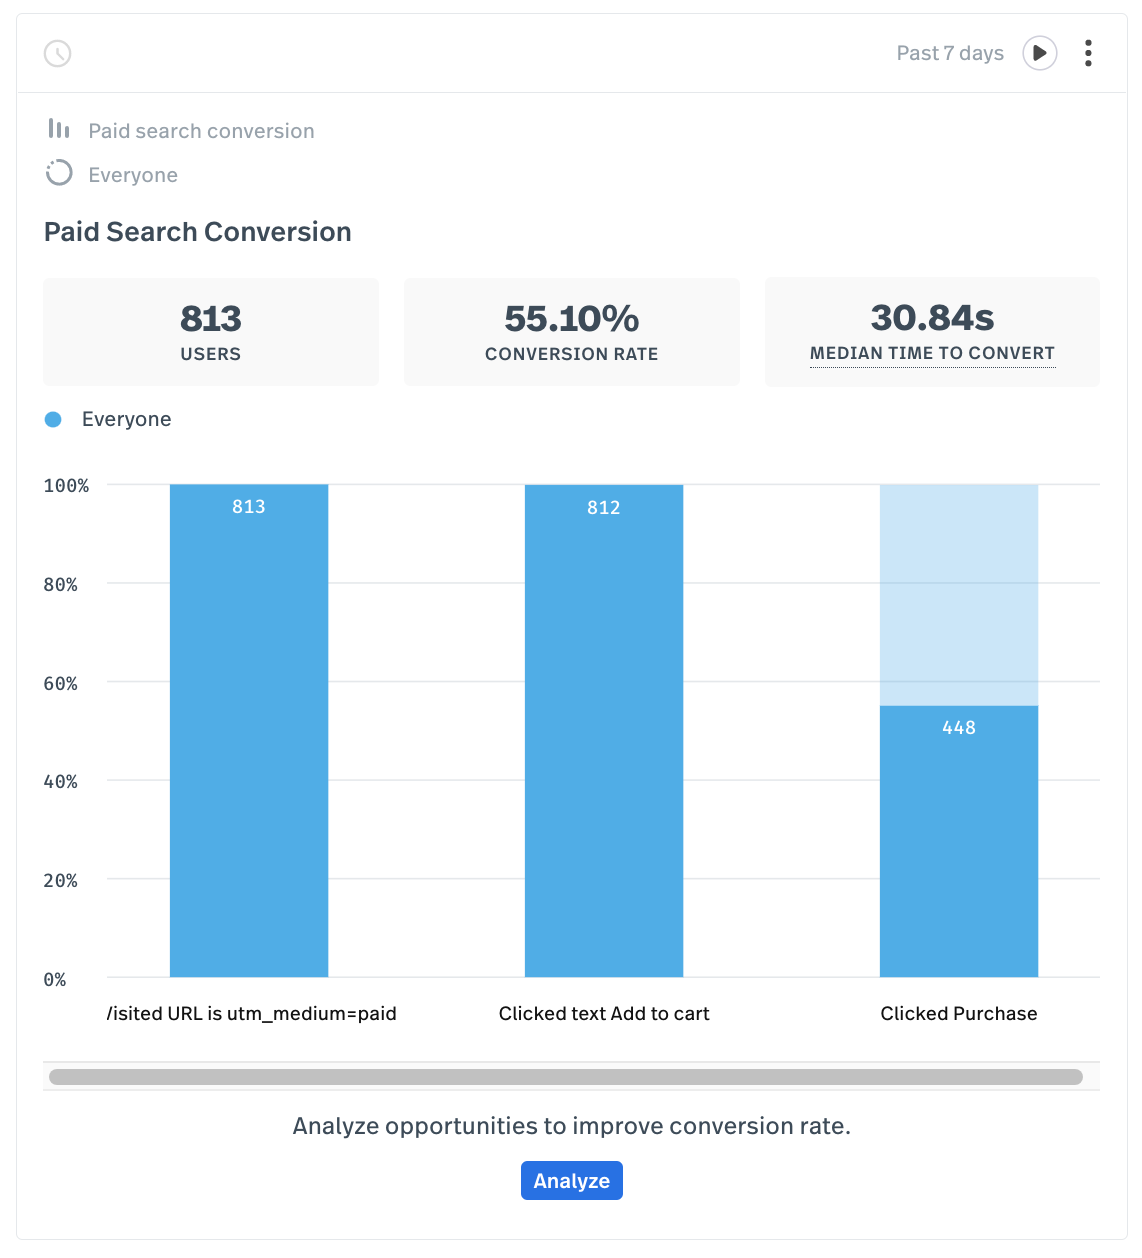The height and width of the screenshot is (1258, 1142).
Task: Click the bar labeled 812
Action: 603,730
